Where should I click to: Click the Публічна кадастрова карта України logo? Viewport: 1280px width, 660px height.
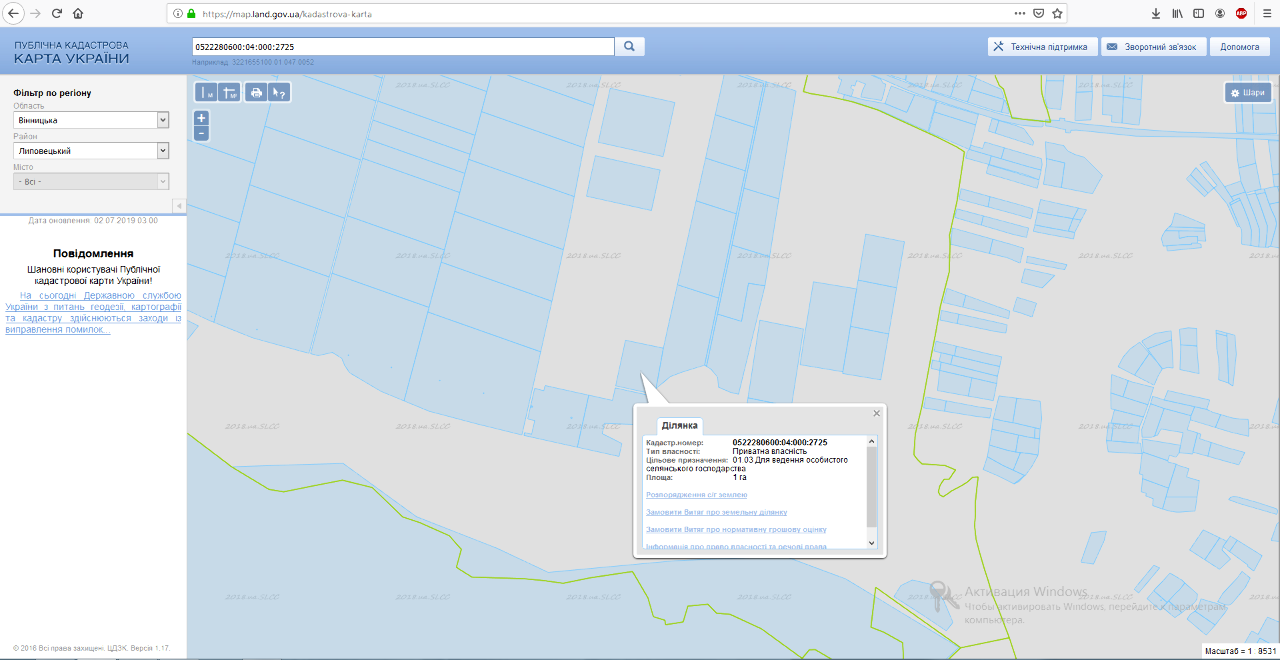click(x=72, y=52)
